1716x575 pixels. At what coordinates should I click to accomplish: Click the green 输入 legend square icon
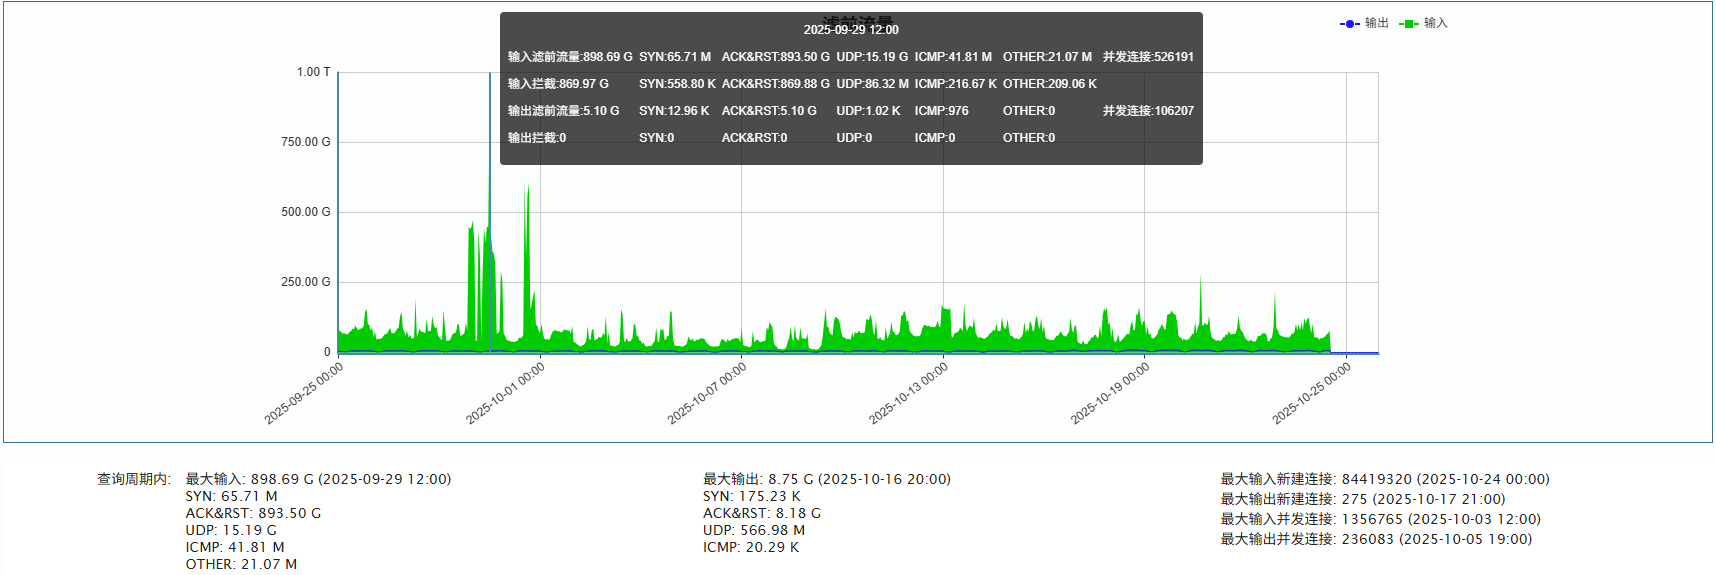click(x=1409, y=24)
